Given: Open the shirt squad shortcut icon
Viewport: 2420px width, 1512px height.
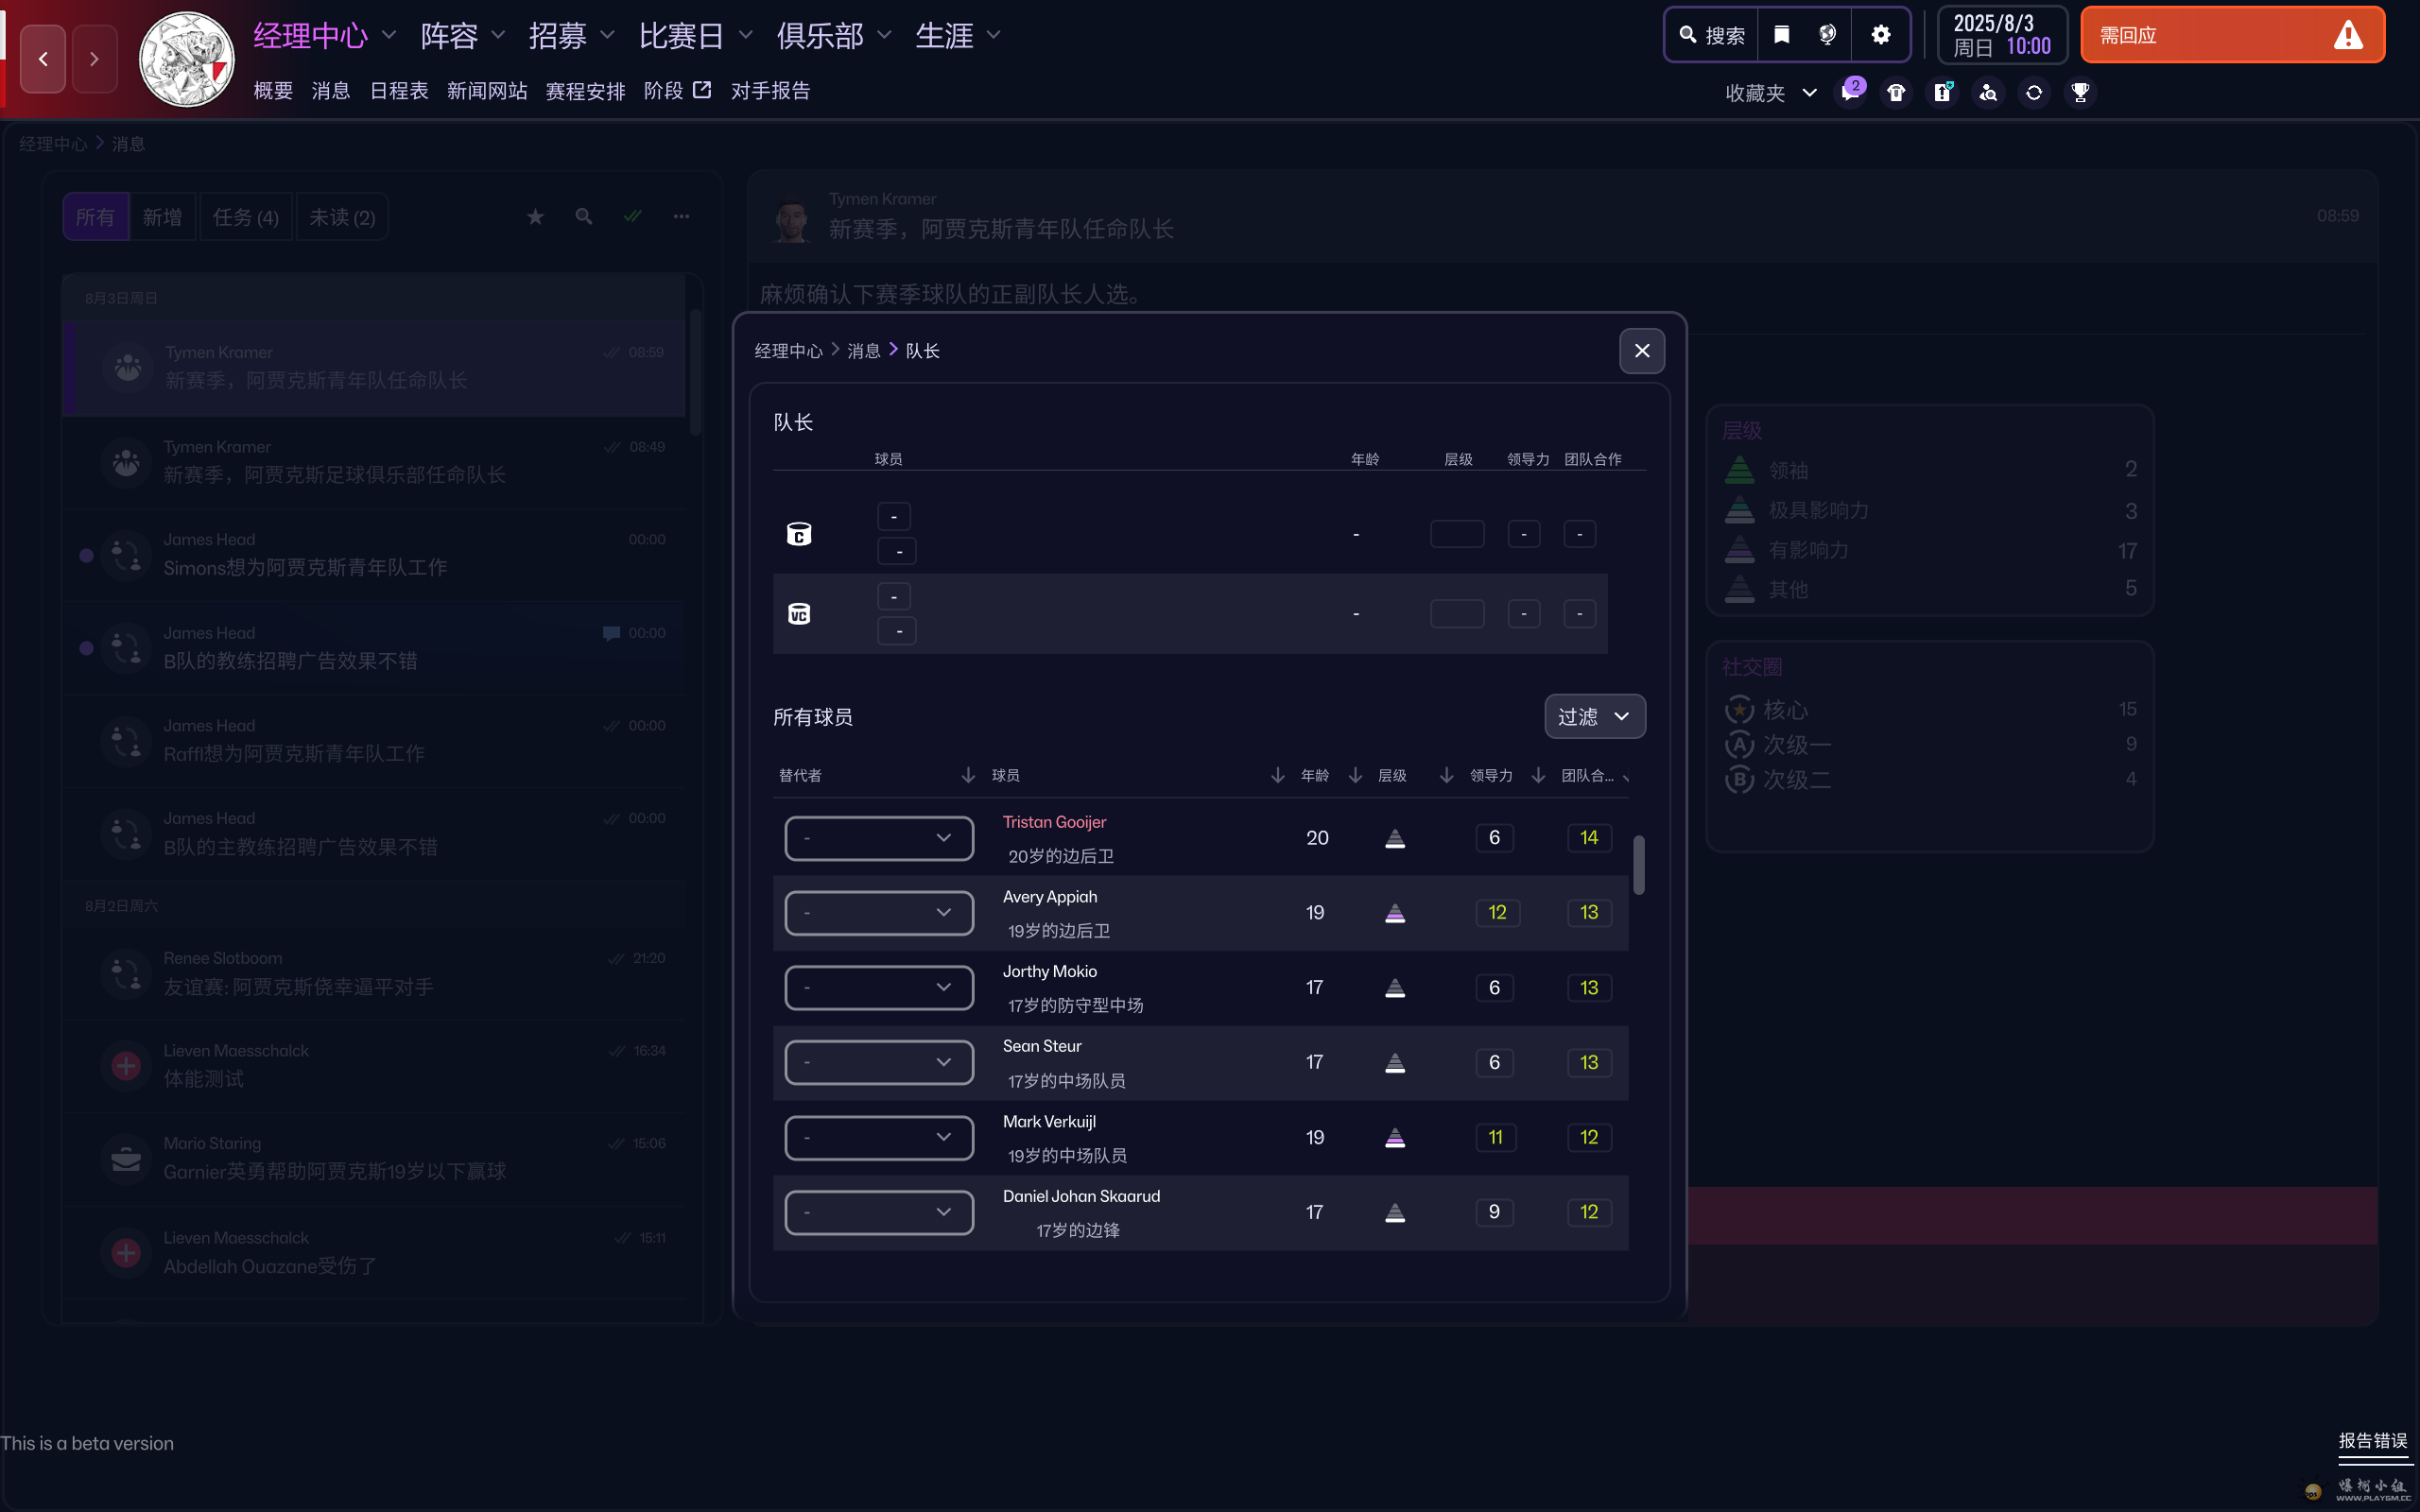Looking at the screenshot, I should click(x=1896, y=93).
